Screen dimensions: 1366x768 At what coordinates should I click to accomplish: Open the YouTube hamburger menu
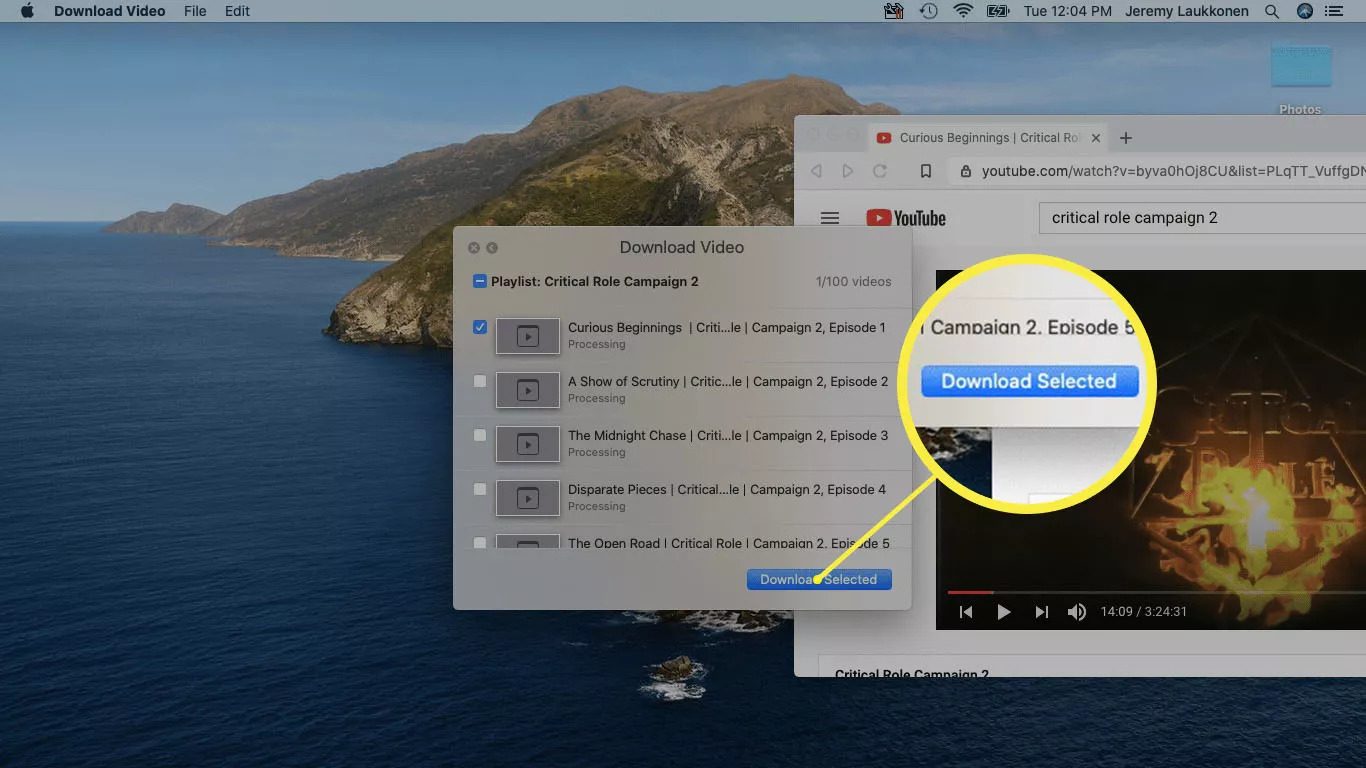(x=830, y=218)
